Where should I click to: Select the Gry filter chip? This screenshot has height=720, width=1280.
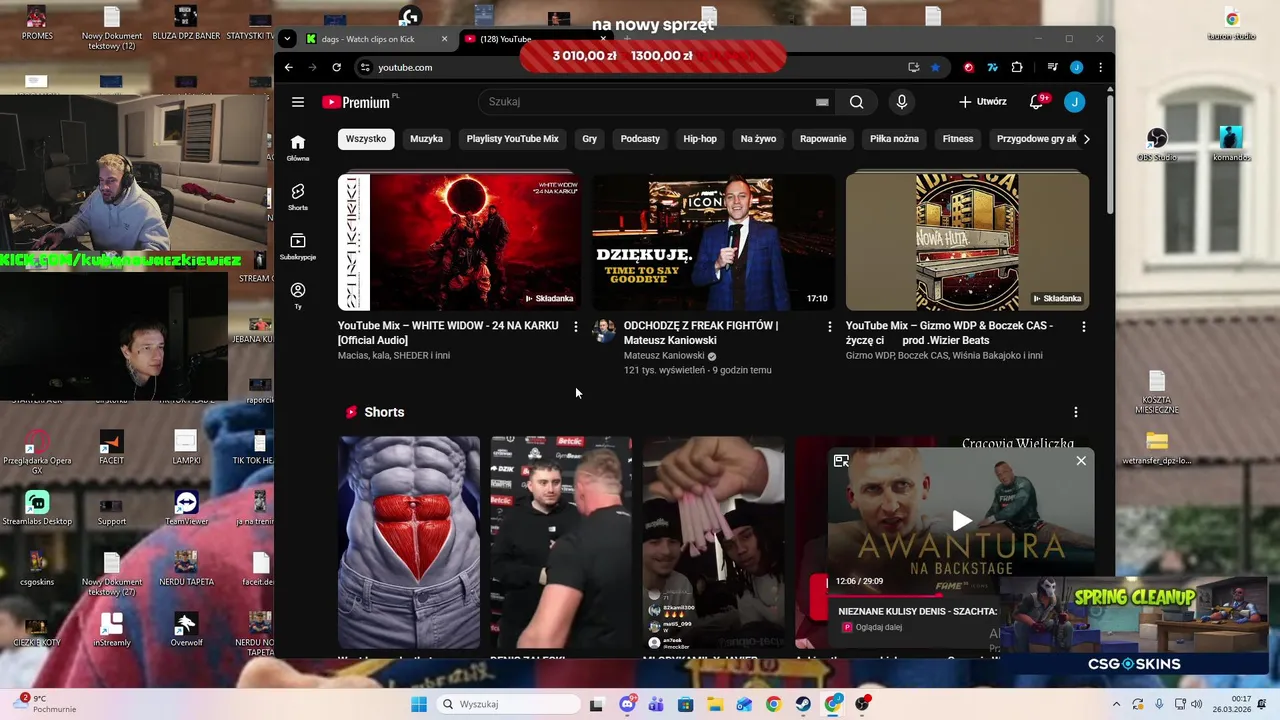coord(589,139)
